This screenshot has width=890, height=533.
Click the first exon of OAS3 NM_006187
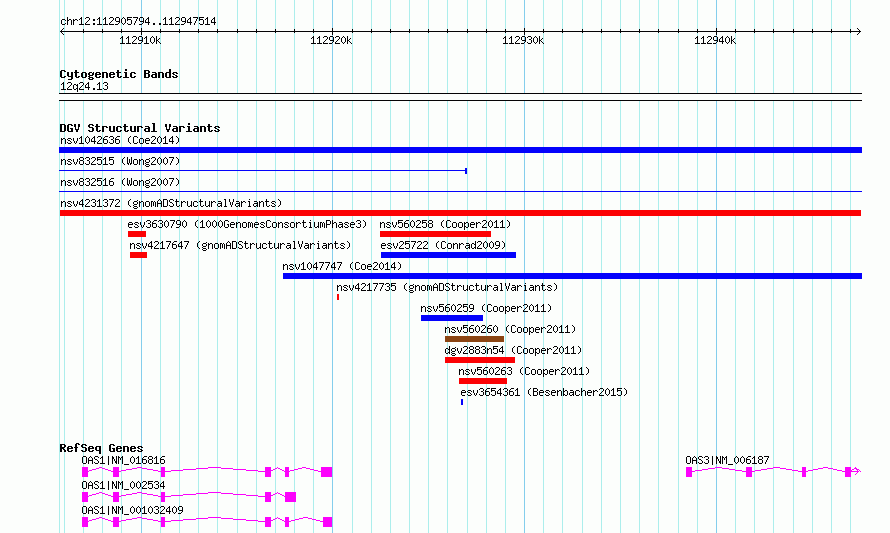(689, 472)
